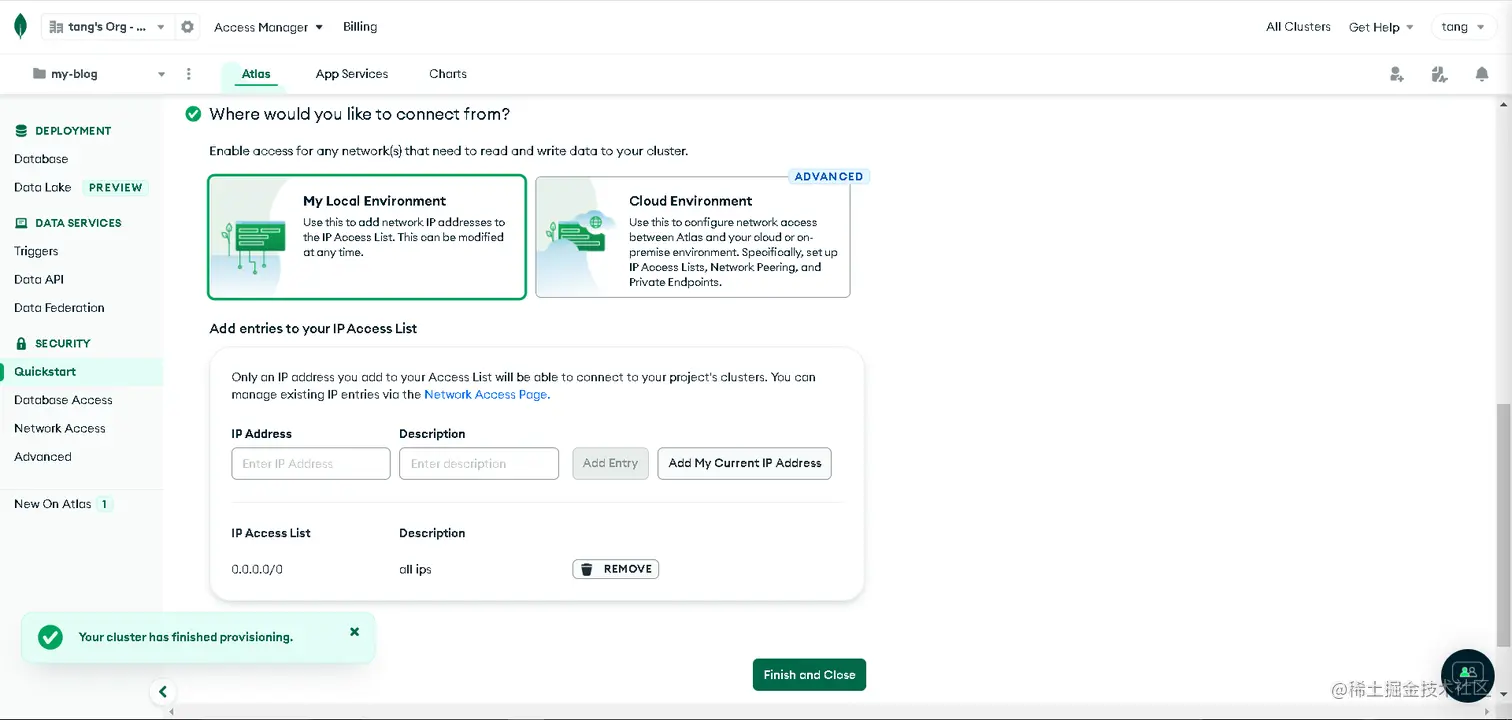Click Add Entry button
Viewport: 1512px width, 720px height.
click(610, 463)
